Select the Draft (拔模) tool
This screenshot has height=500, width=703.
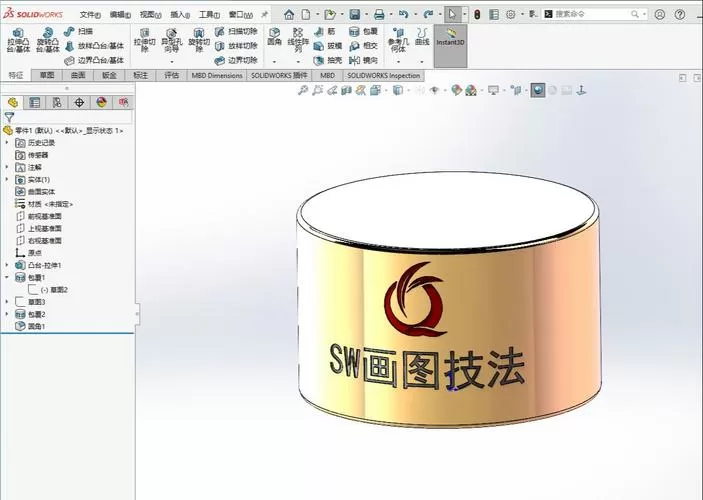pos(328,46)
